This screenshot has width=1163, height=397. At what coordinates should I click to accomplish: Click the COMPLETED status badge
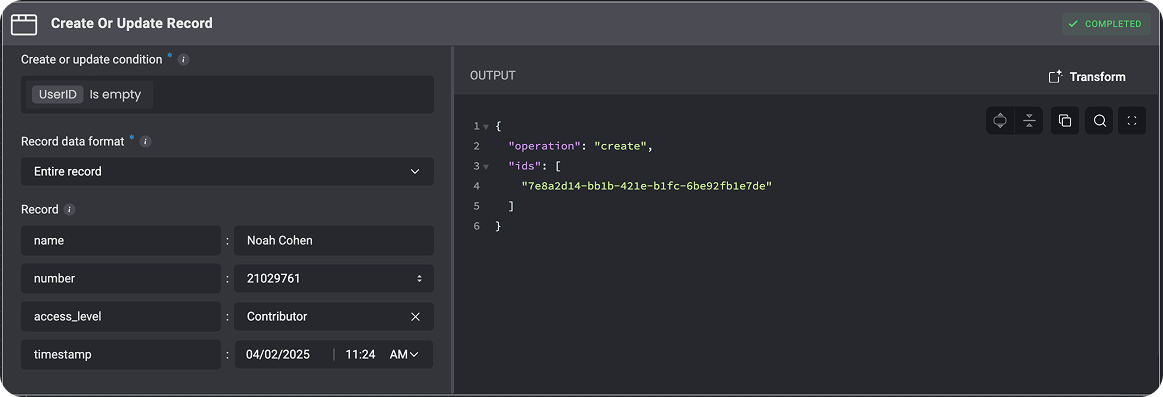[1106, 24]
